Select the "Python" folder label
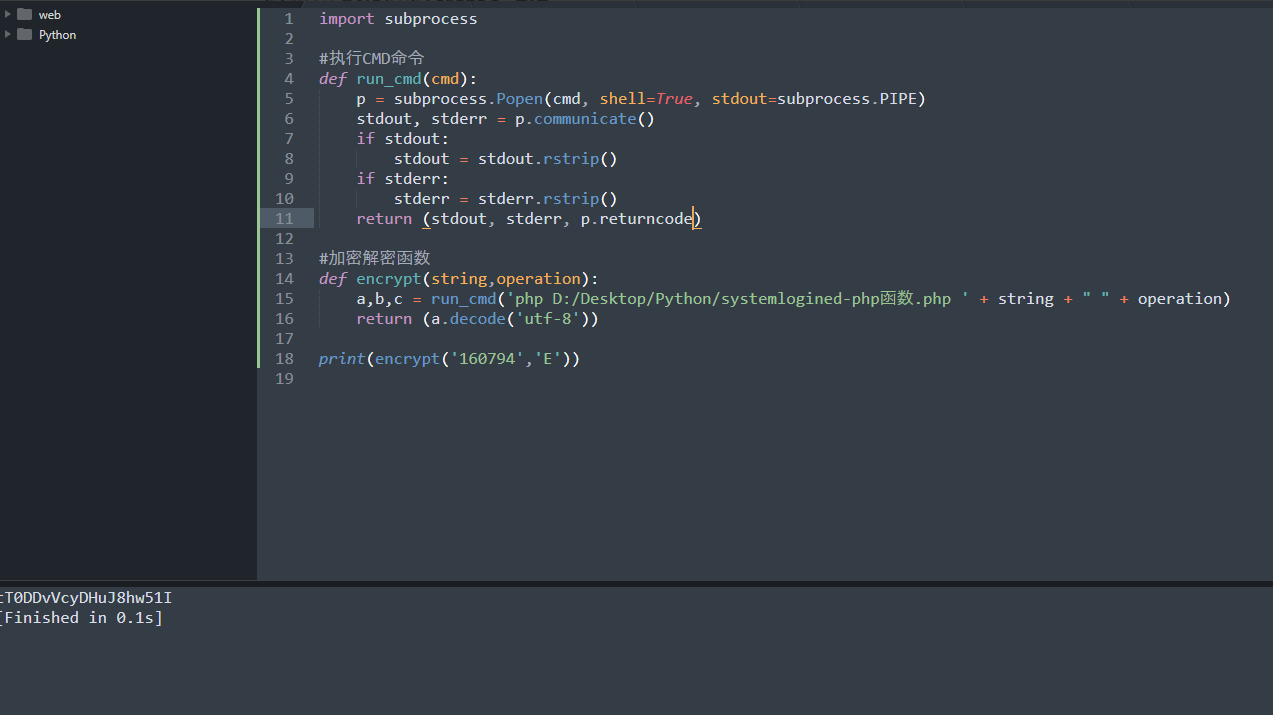The image size is (1273, 715). (x=57, y=35)
